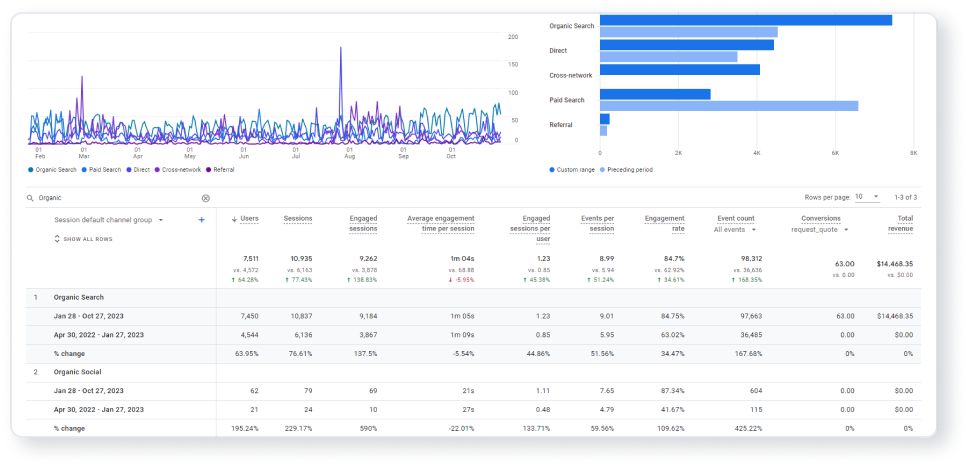The width and height of the screenshot is (968, 466).
Task: Toggle Direct legend dot in line chart
Action: (128, 170)
